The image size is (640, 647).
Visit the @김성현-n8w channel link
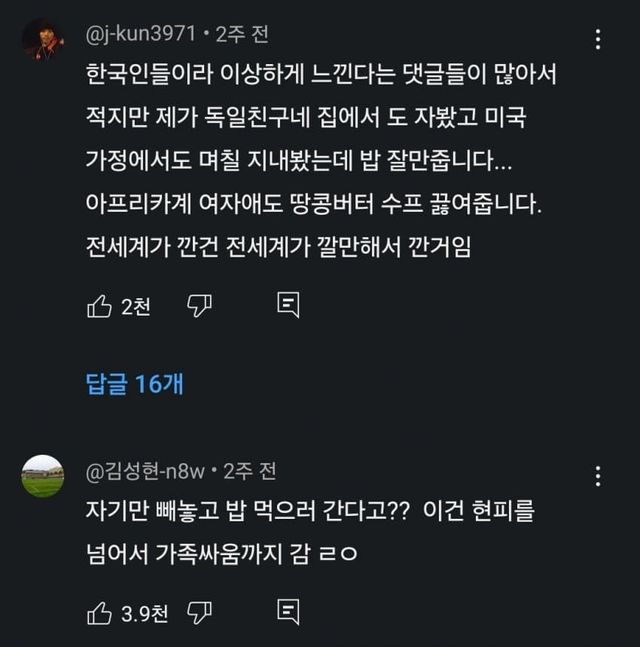click(x=148, y=470)
